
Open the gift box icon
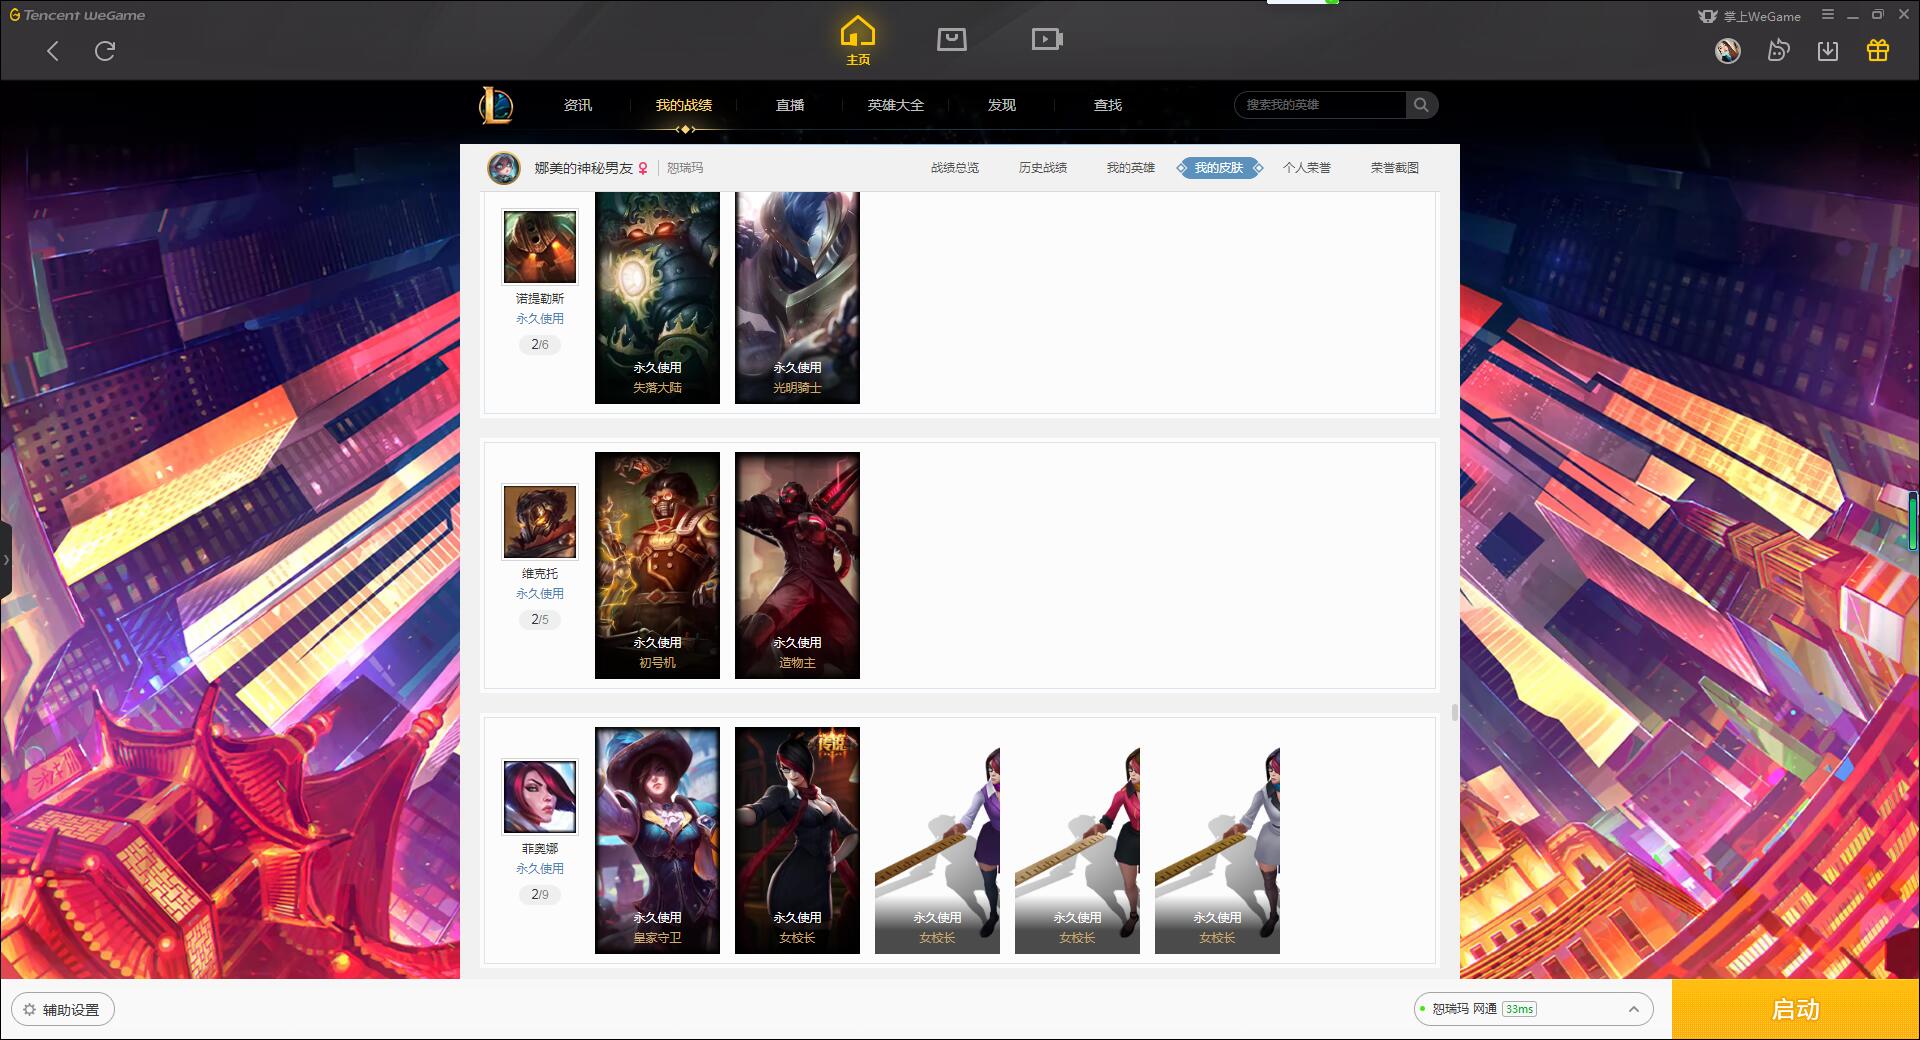(x=1878, y=50)
